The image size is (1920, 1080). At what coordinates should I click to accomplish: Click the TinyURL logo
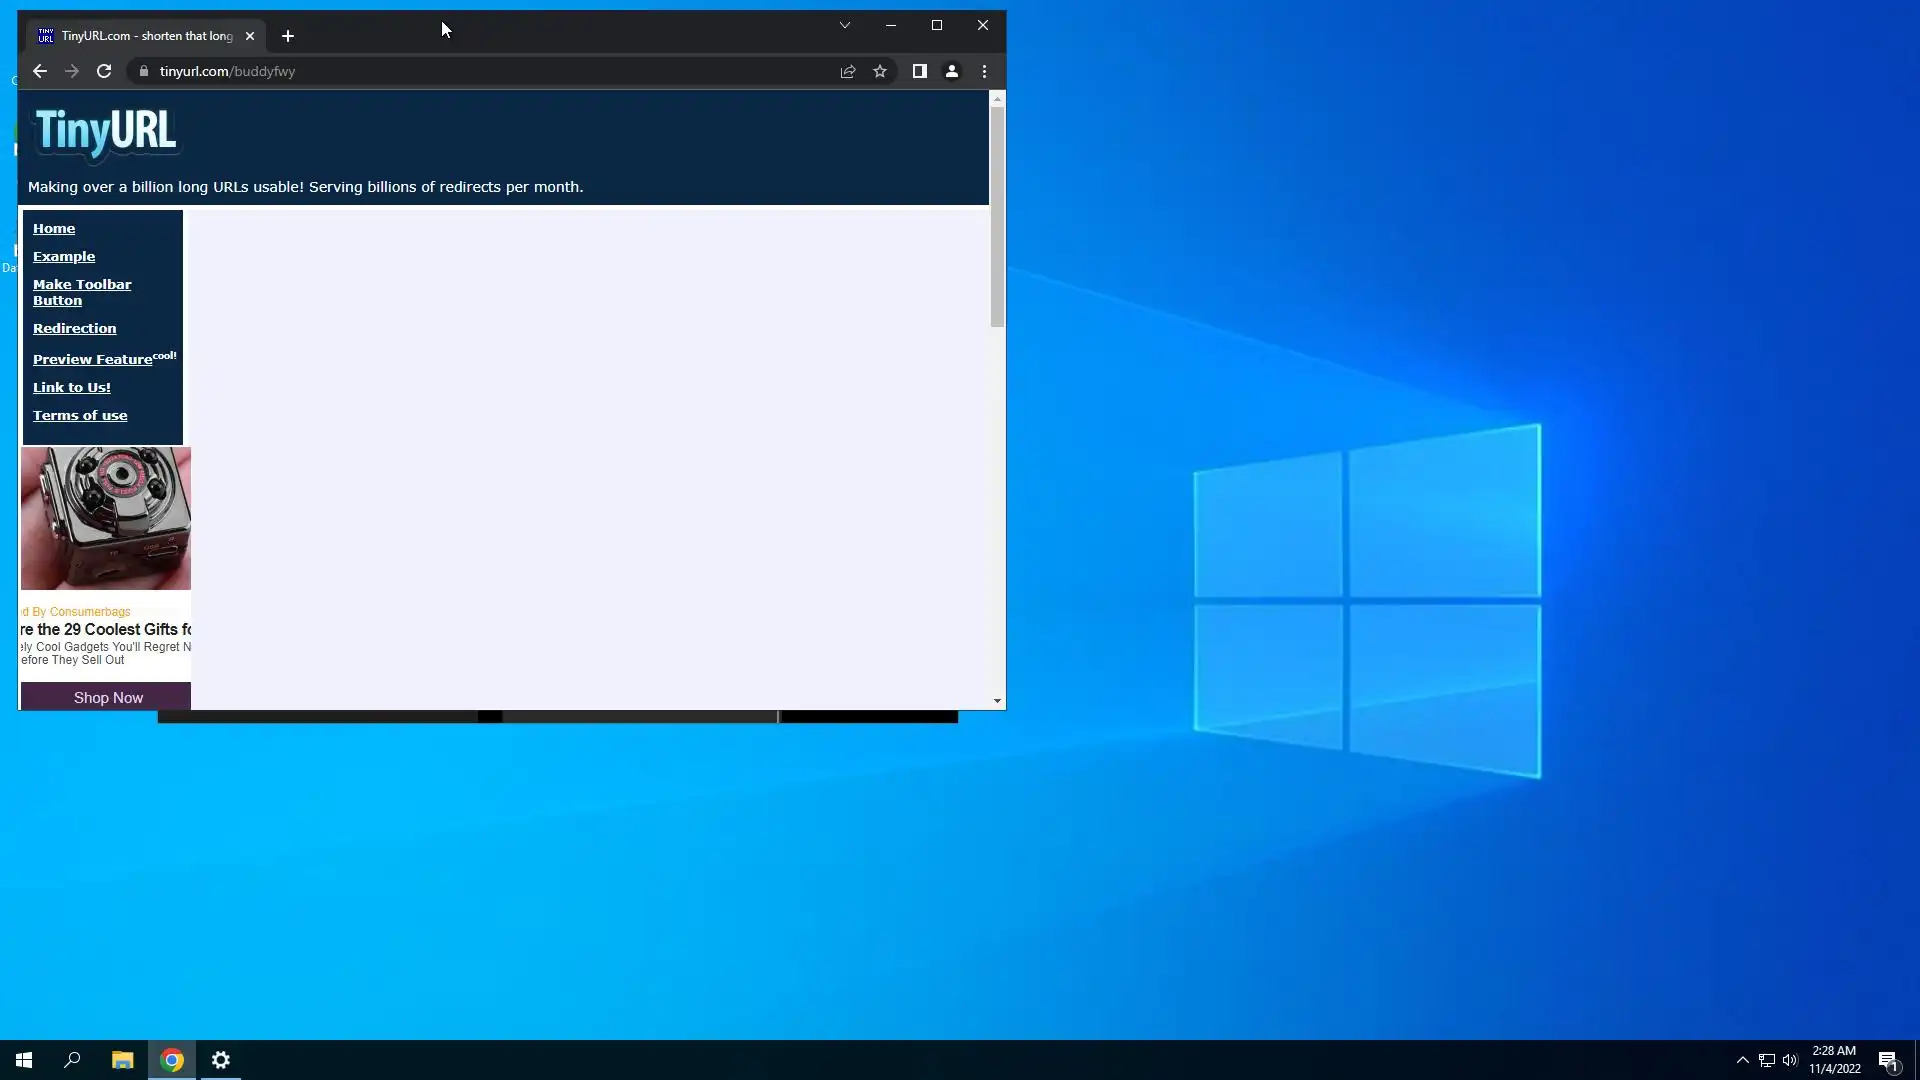(x=106, y=133)
